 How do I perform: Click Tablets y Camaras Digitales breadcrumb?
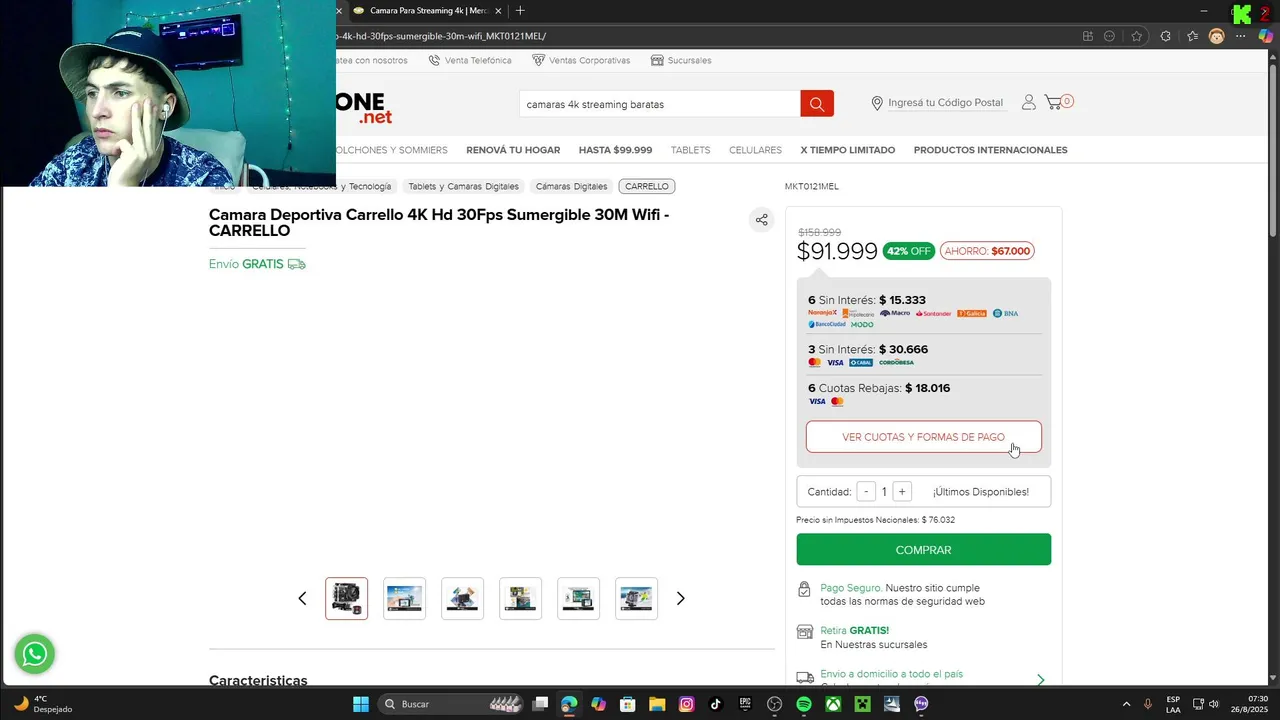click(x=463, y=186)
